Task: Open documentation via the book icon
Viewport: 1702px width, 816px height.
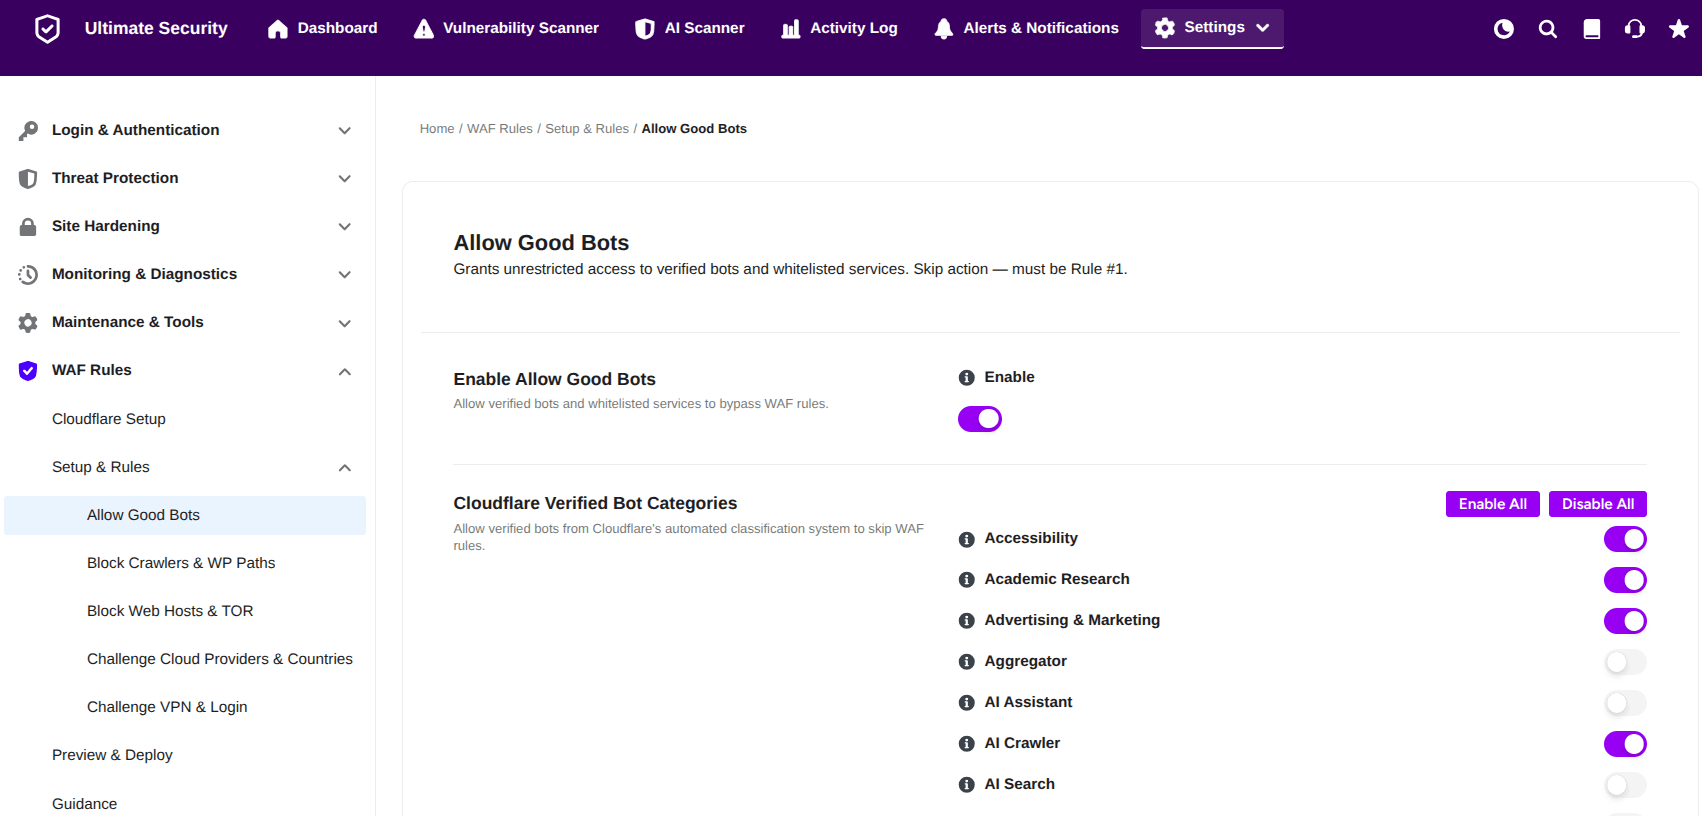Action: coord(1592,29)
